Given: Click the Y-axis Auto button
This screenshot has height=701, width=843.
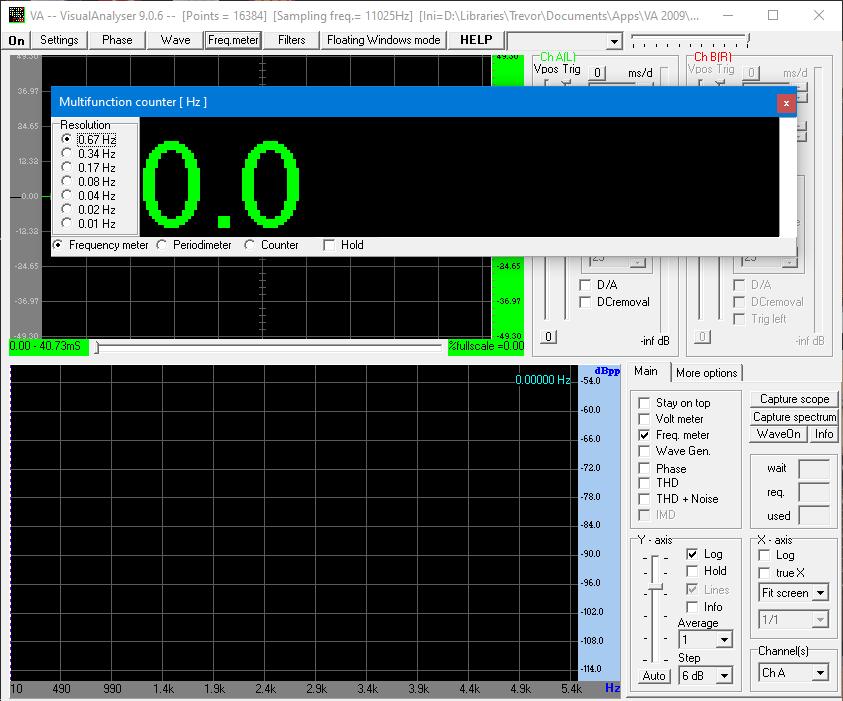Looking at the screenshot, I should point(654,676).
